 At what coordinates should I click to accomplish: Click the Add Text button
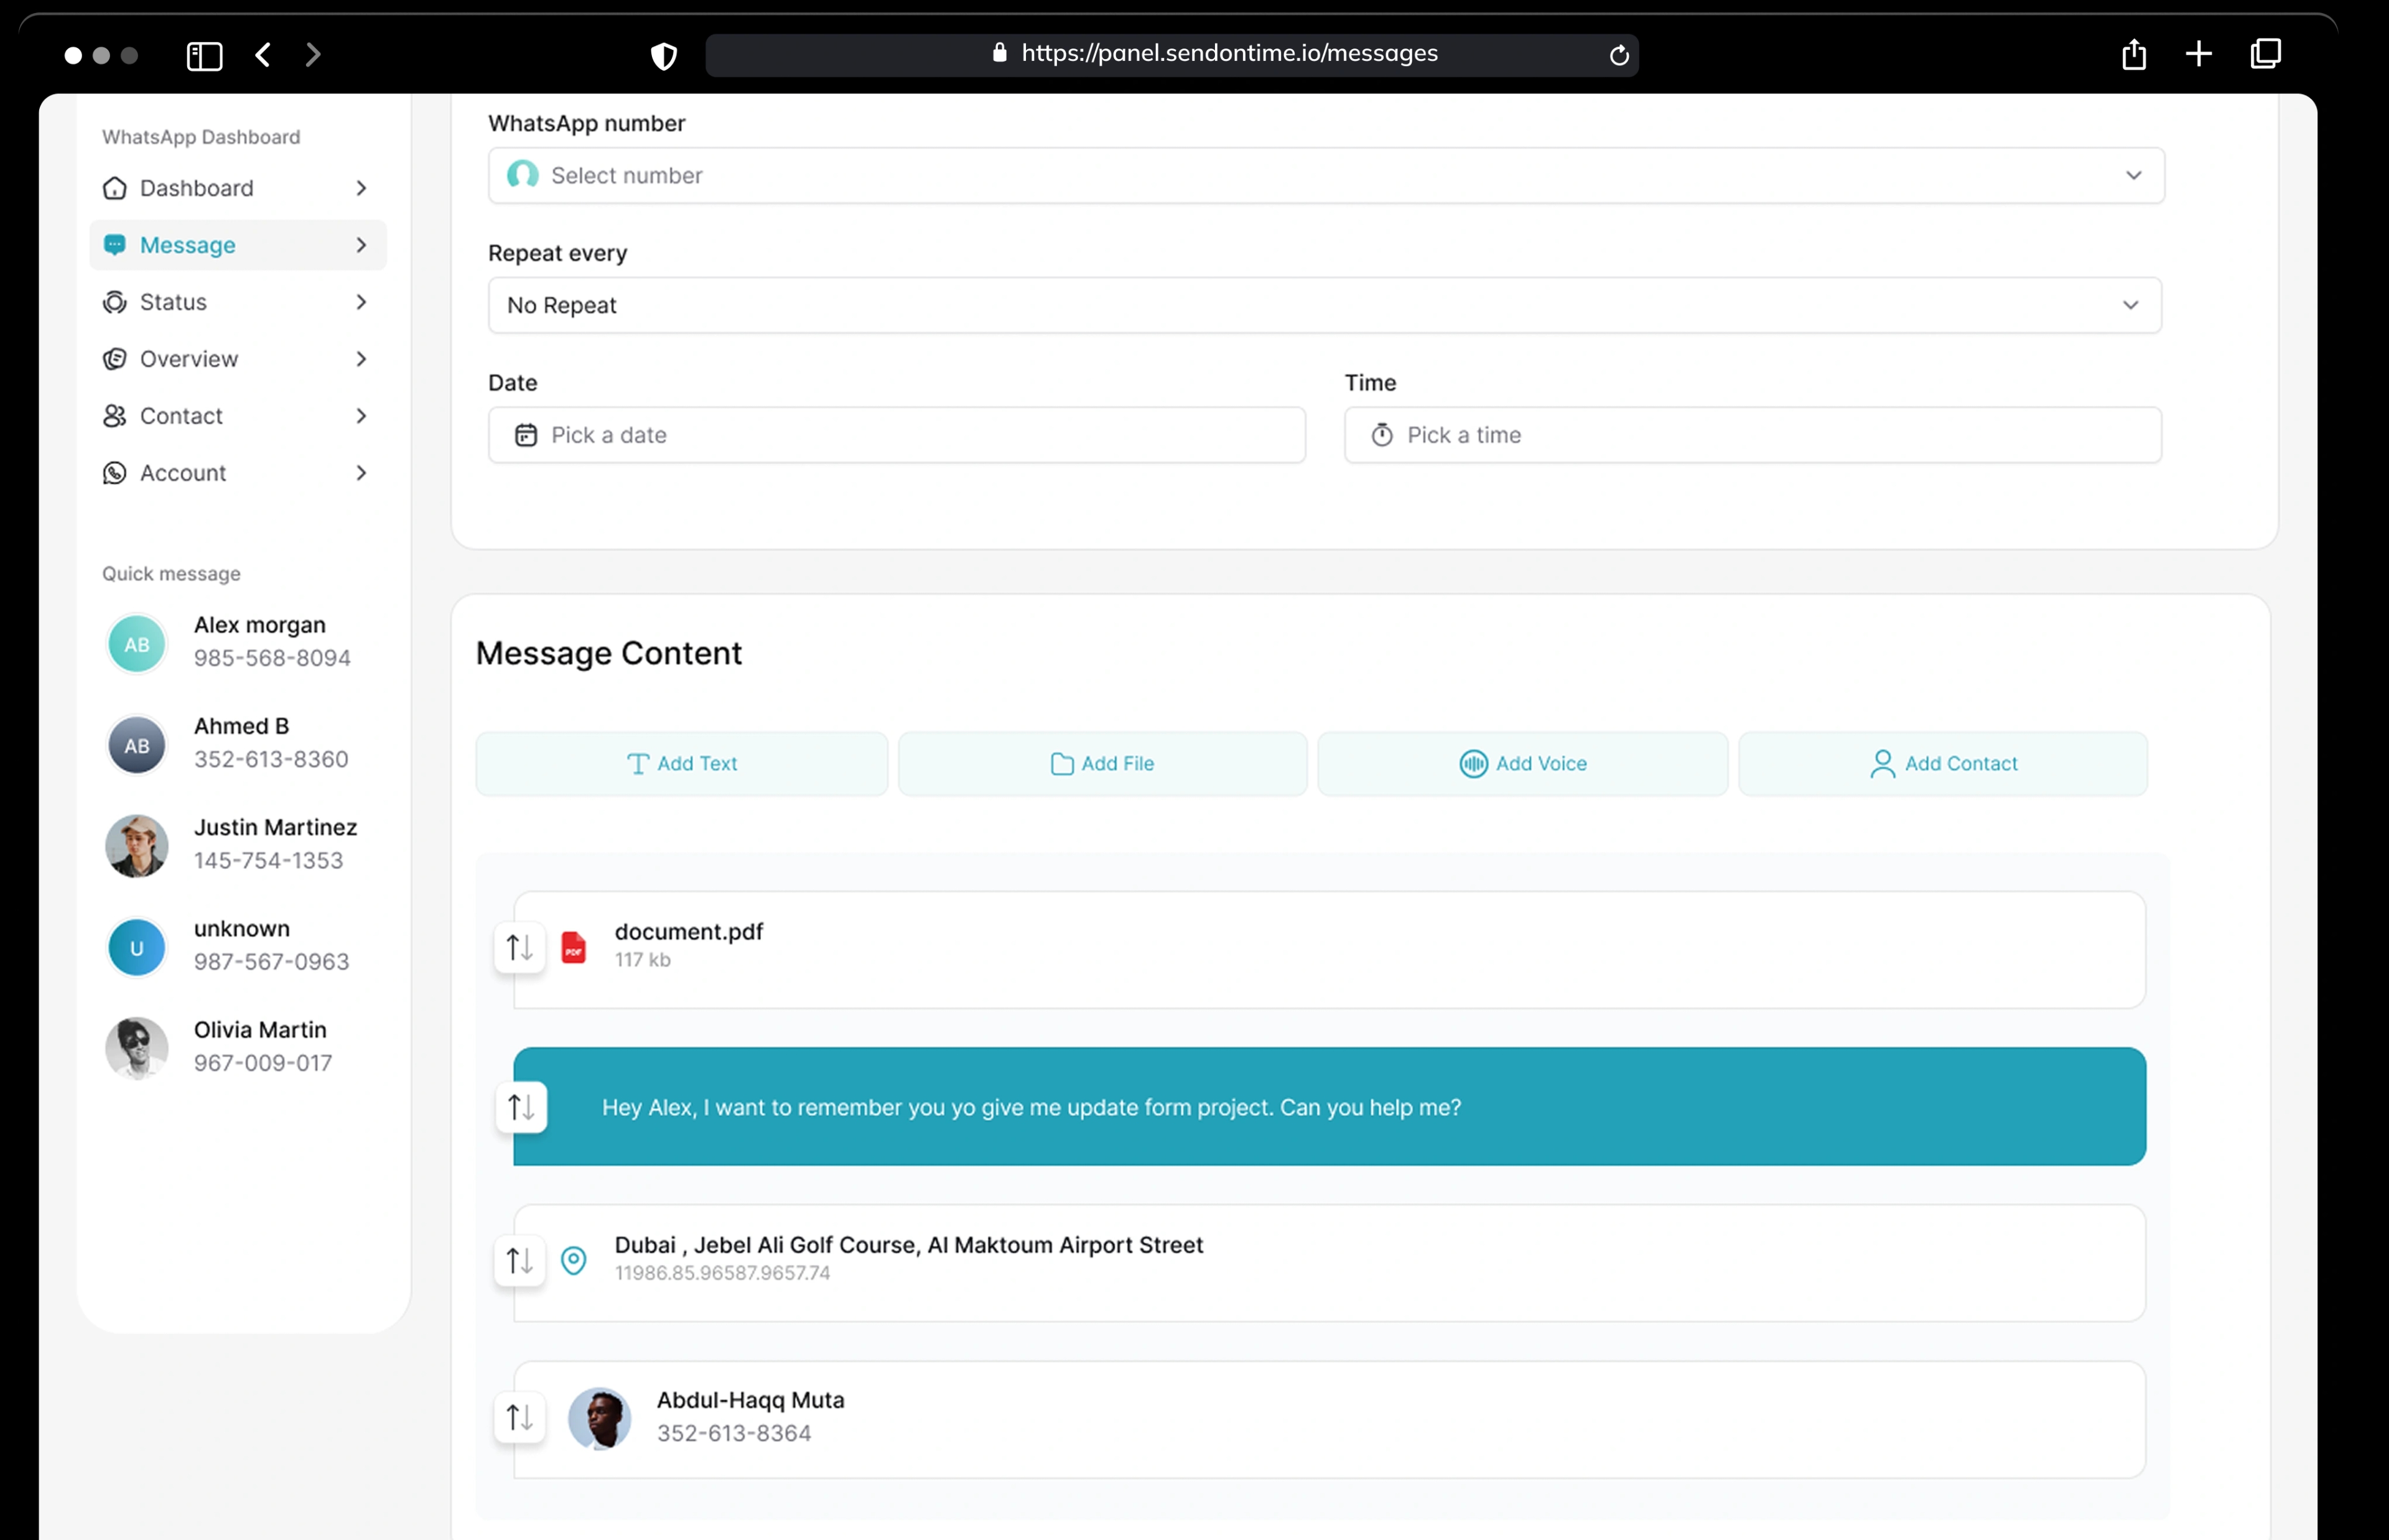click(681, 764)
